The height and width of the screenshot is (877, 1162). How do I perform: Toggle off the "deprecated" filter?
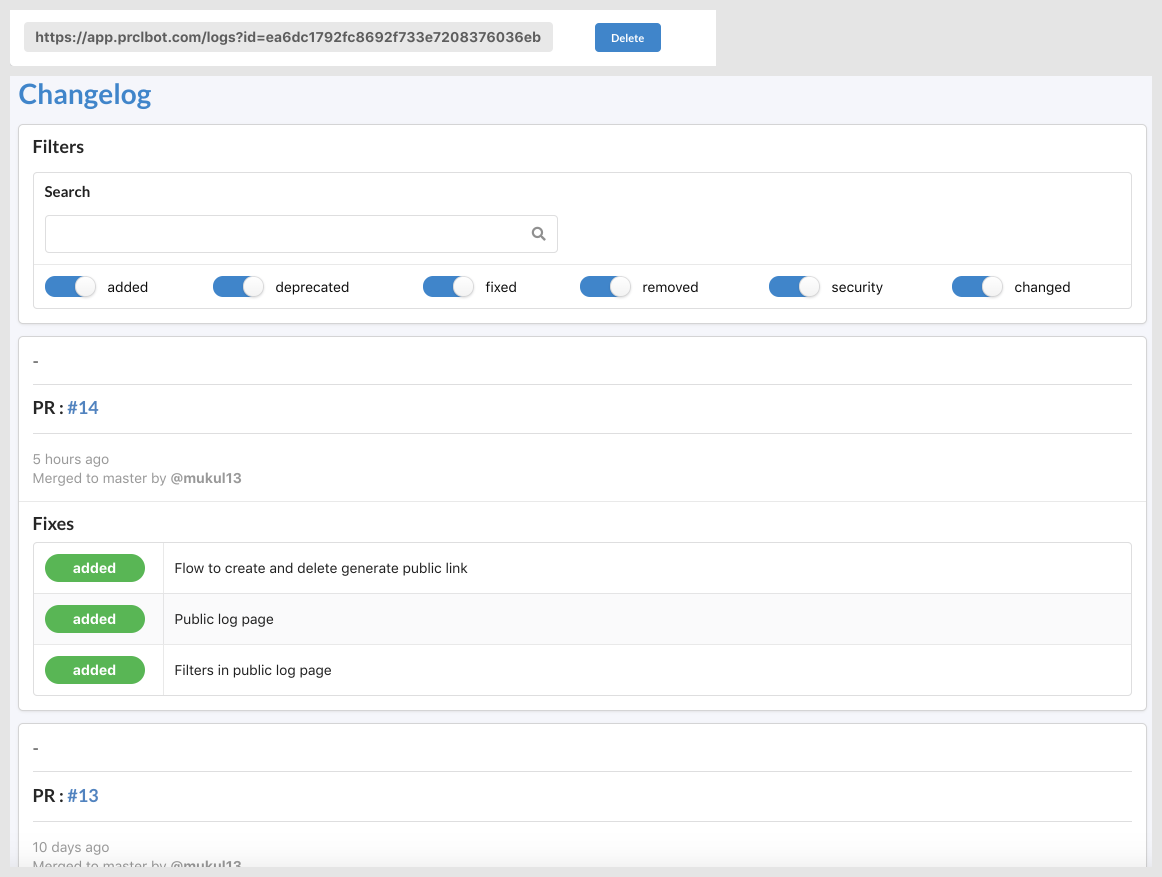pos(238,286)
